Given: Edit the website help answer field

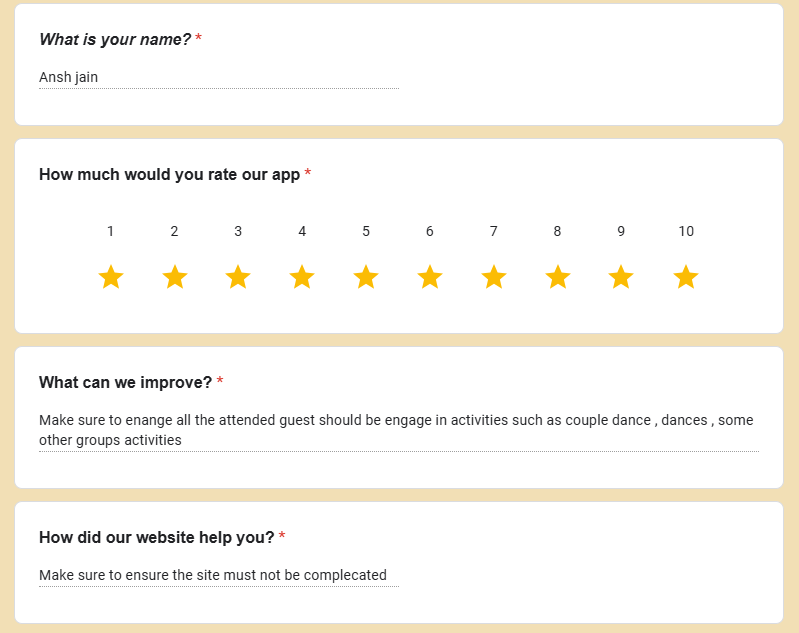Looking at the screenshot, I should click(218, 575).
